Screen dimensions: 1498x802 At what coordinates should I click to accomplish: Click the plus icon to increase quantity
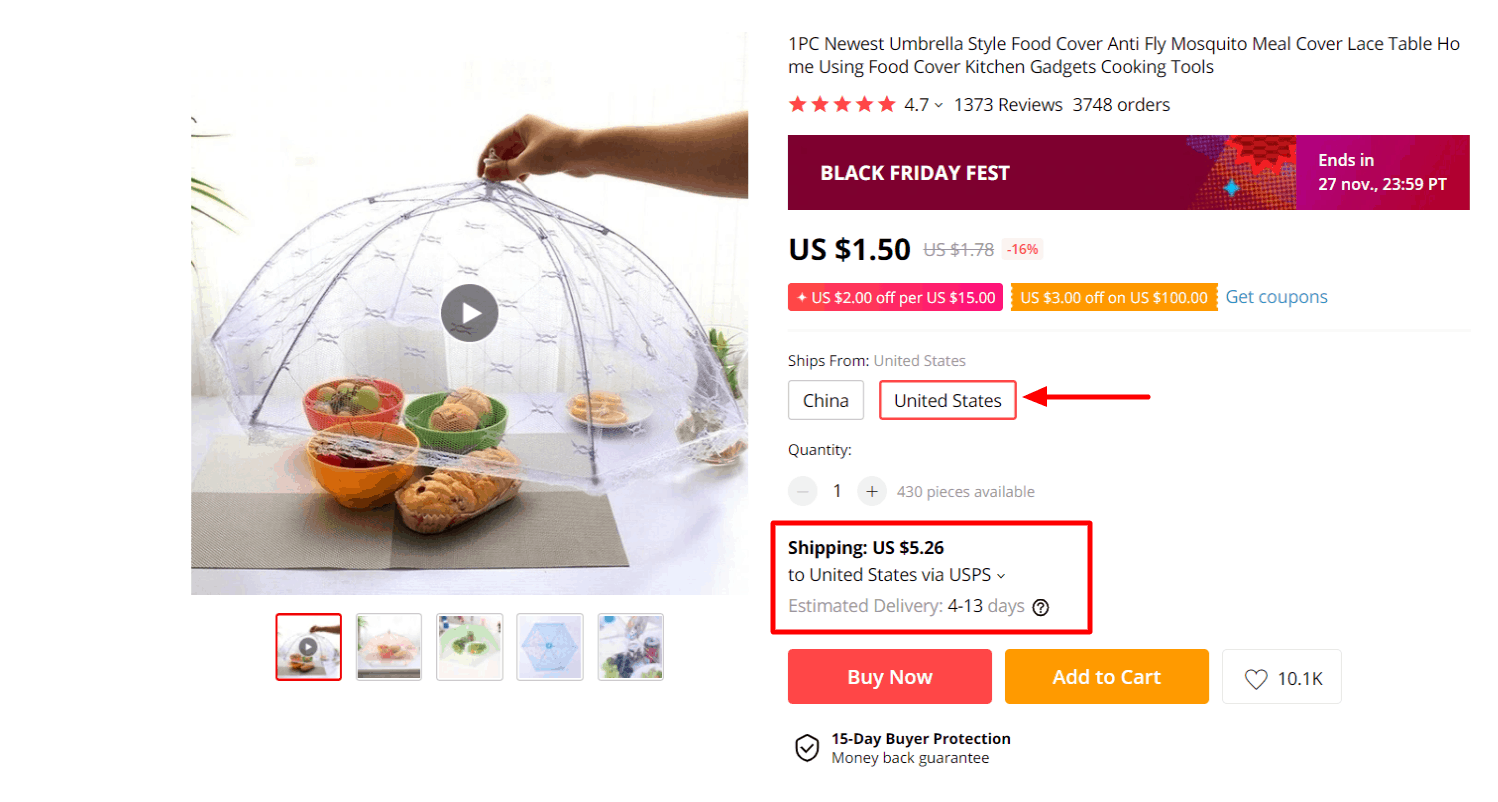pyautogui.click(x=872, y=491)
